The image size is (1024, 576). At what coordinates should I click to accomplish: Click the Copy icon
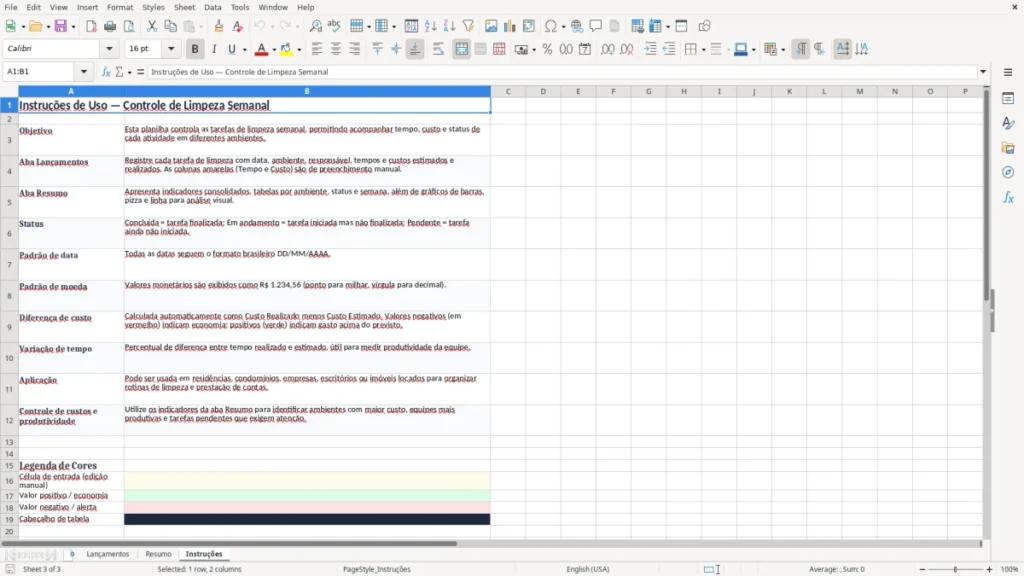(x=170, y=26)
